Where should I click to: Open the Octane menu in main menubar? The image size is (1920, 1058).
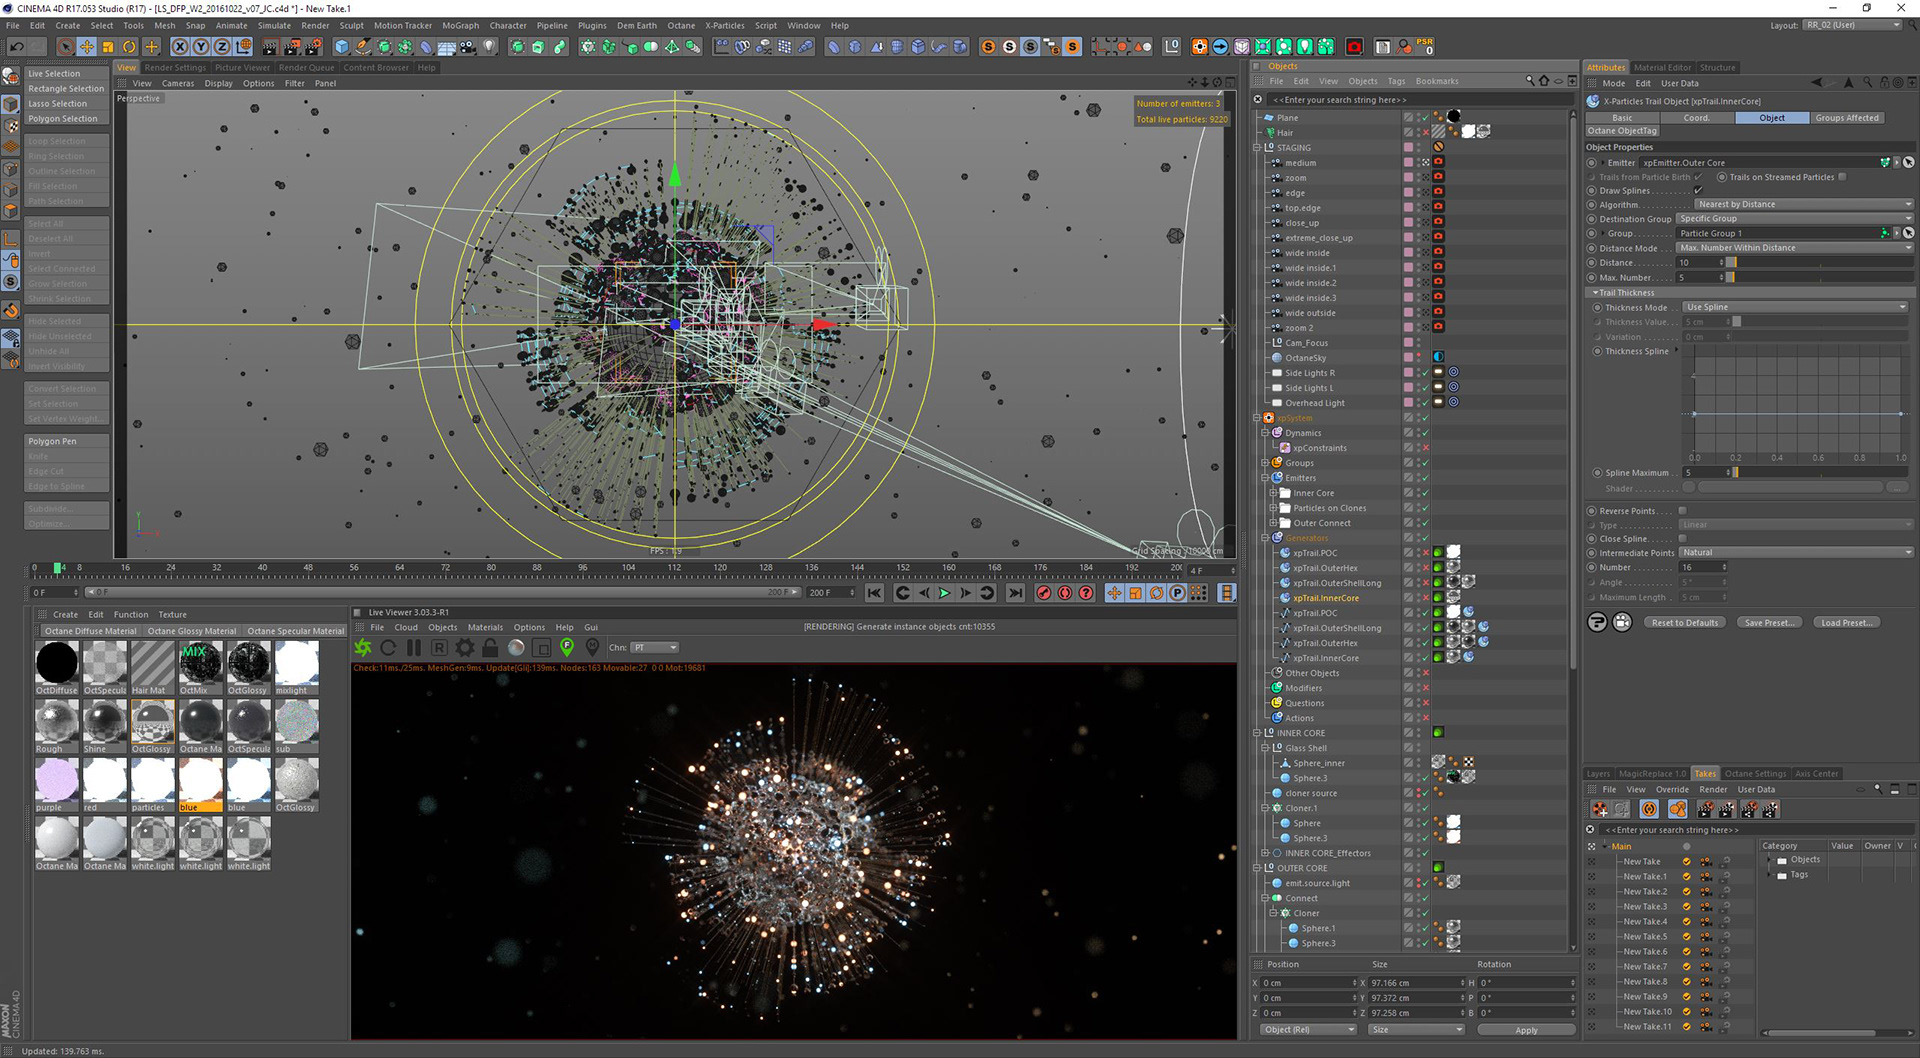click(x=681, y=25)
